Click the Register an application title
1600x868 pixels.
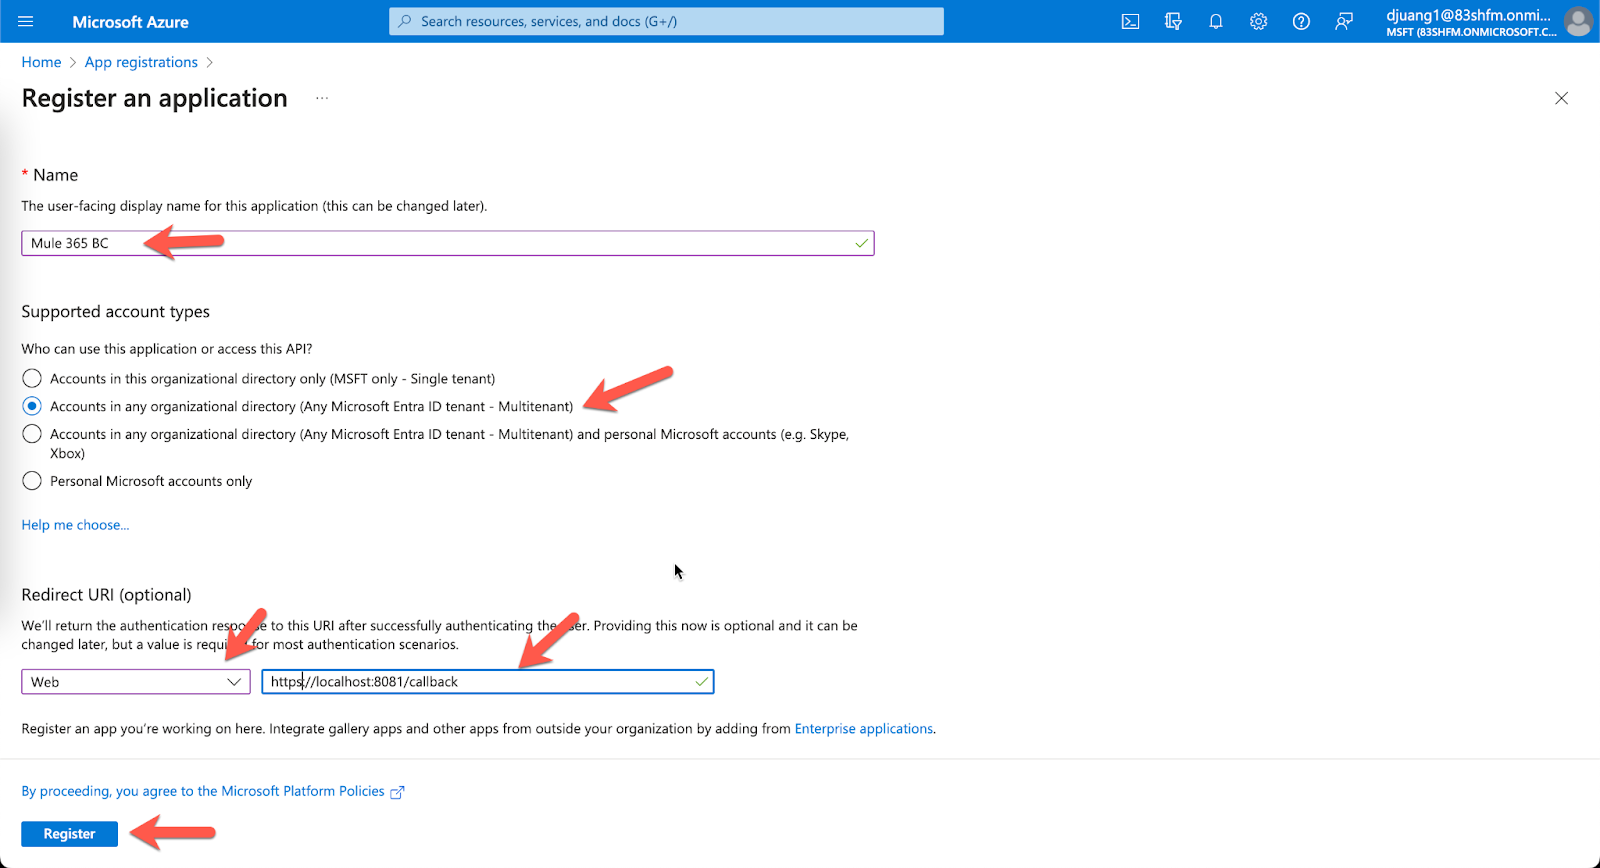click(154, 98)
